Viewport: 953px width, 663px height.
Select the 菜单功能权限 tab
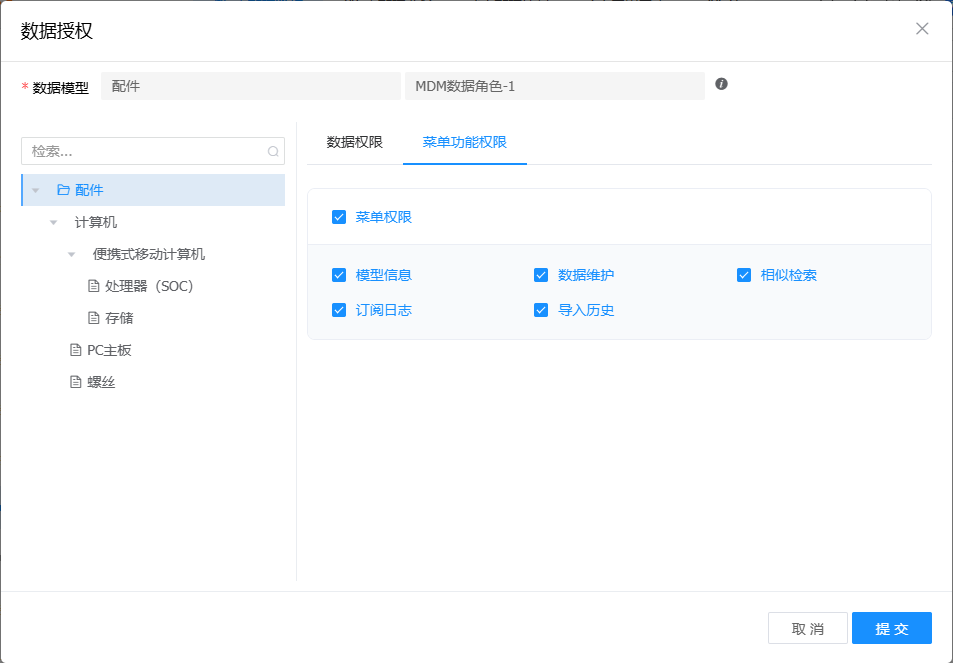point(464,142)
